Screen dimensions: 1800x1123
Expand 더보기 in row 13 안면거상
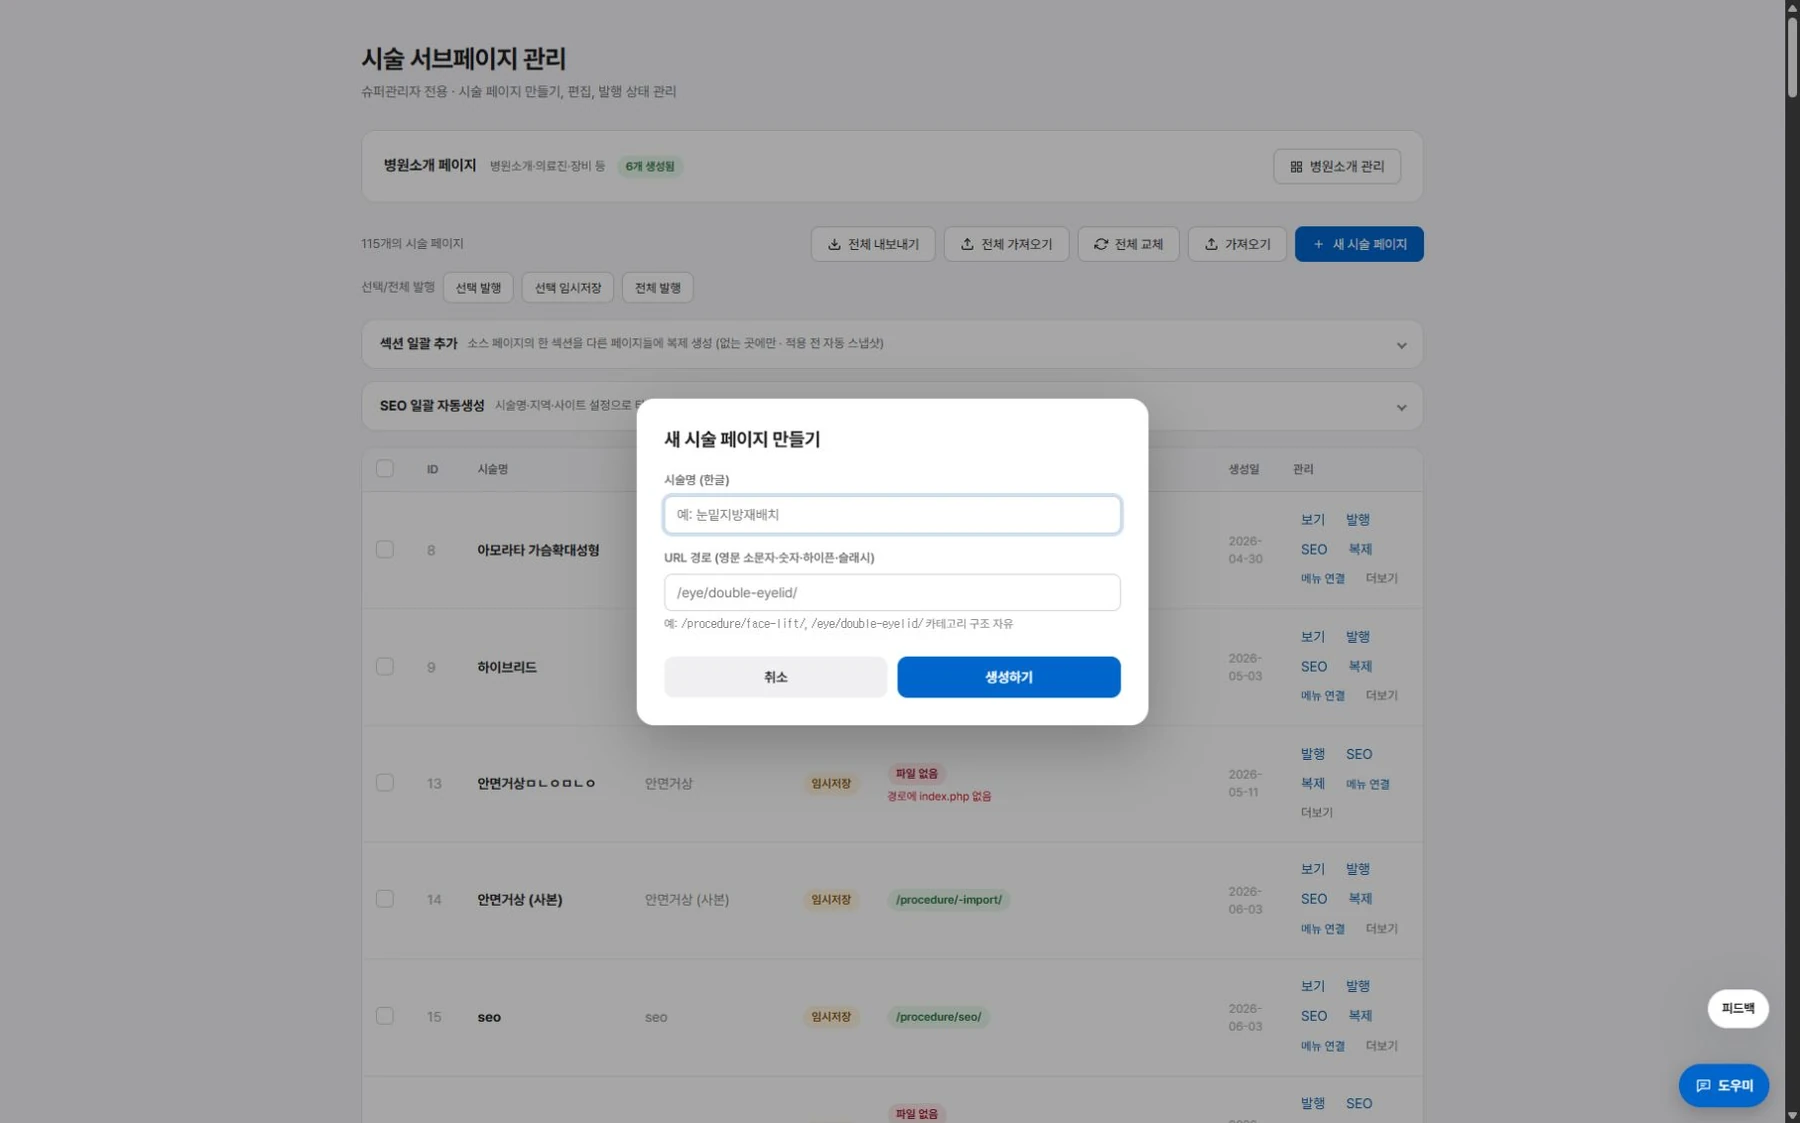coord(1316,812)
